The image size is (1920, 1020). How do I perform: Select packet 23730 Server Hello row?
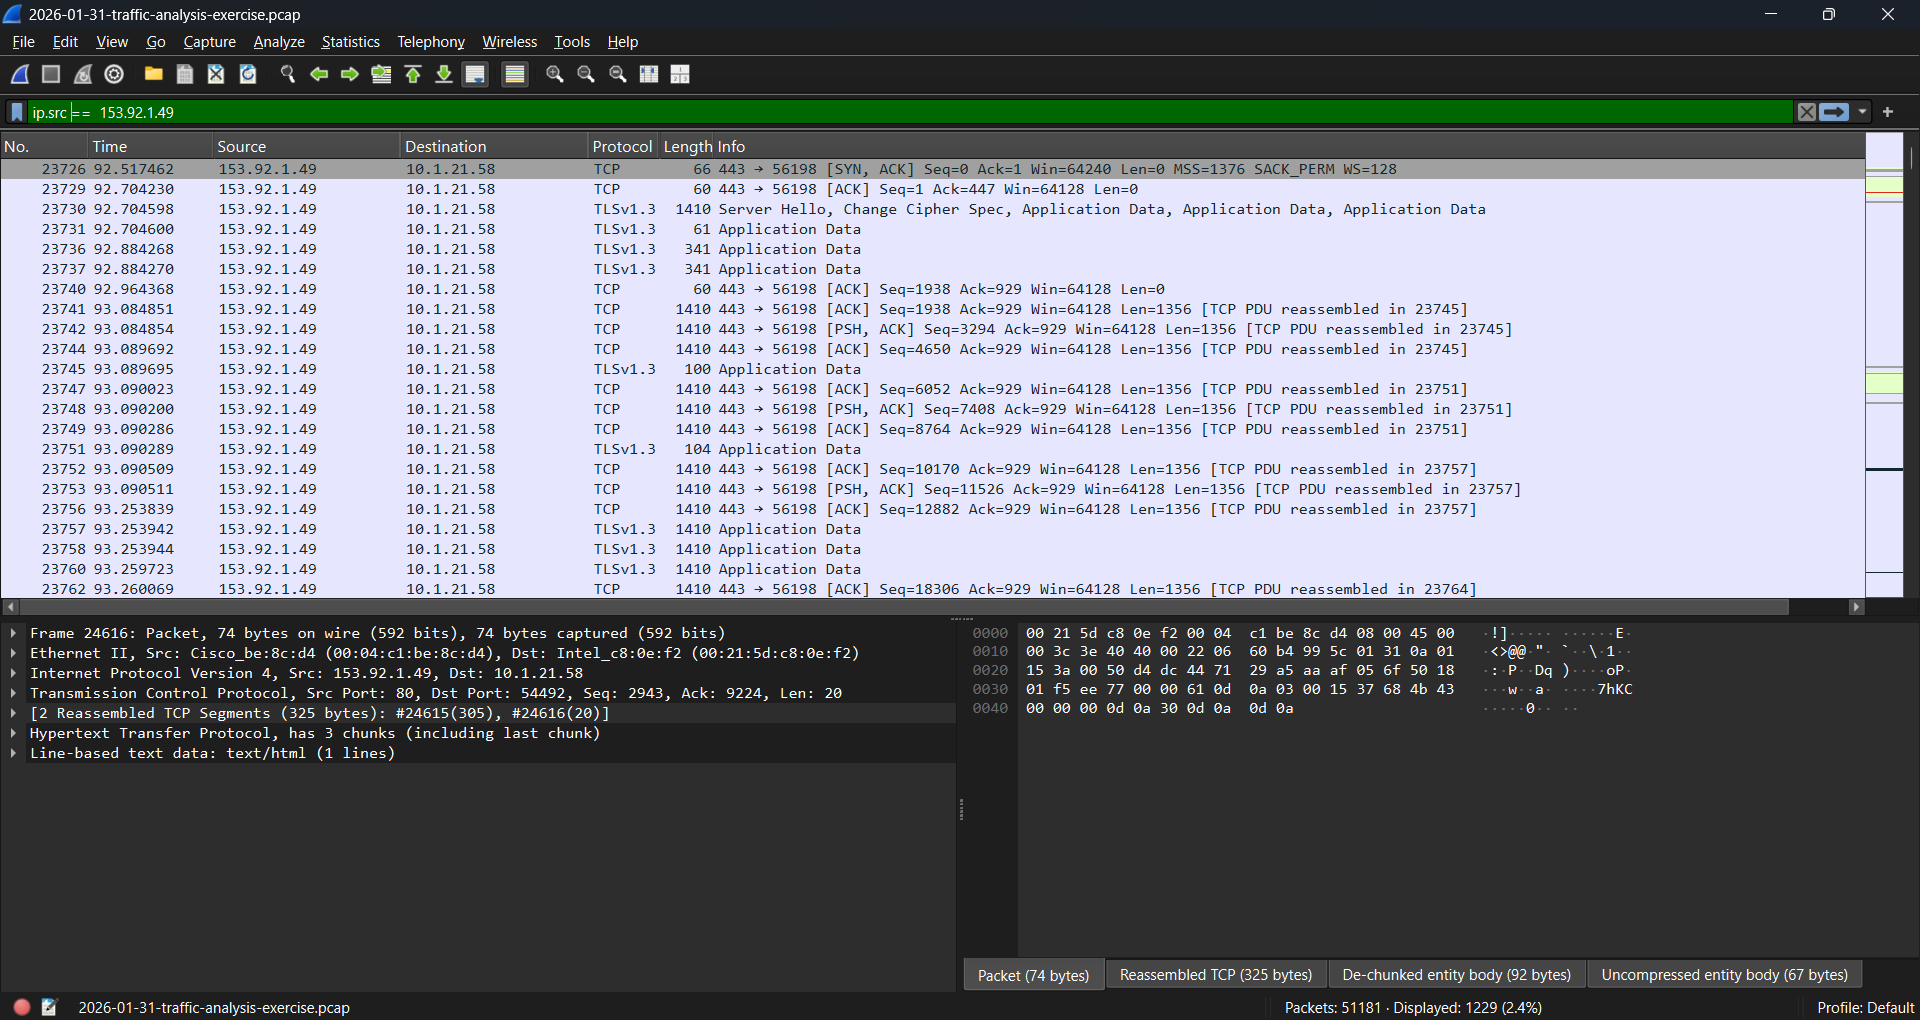[x=933, y=209]
